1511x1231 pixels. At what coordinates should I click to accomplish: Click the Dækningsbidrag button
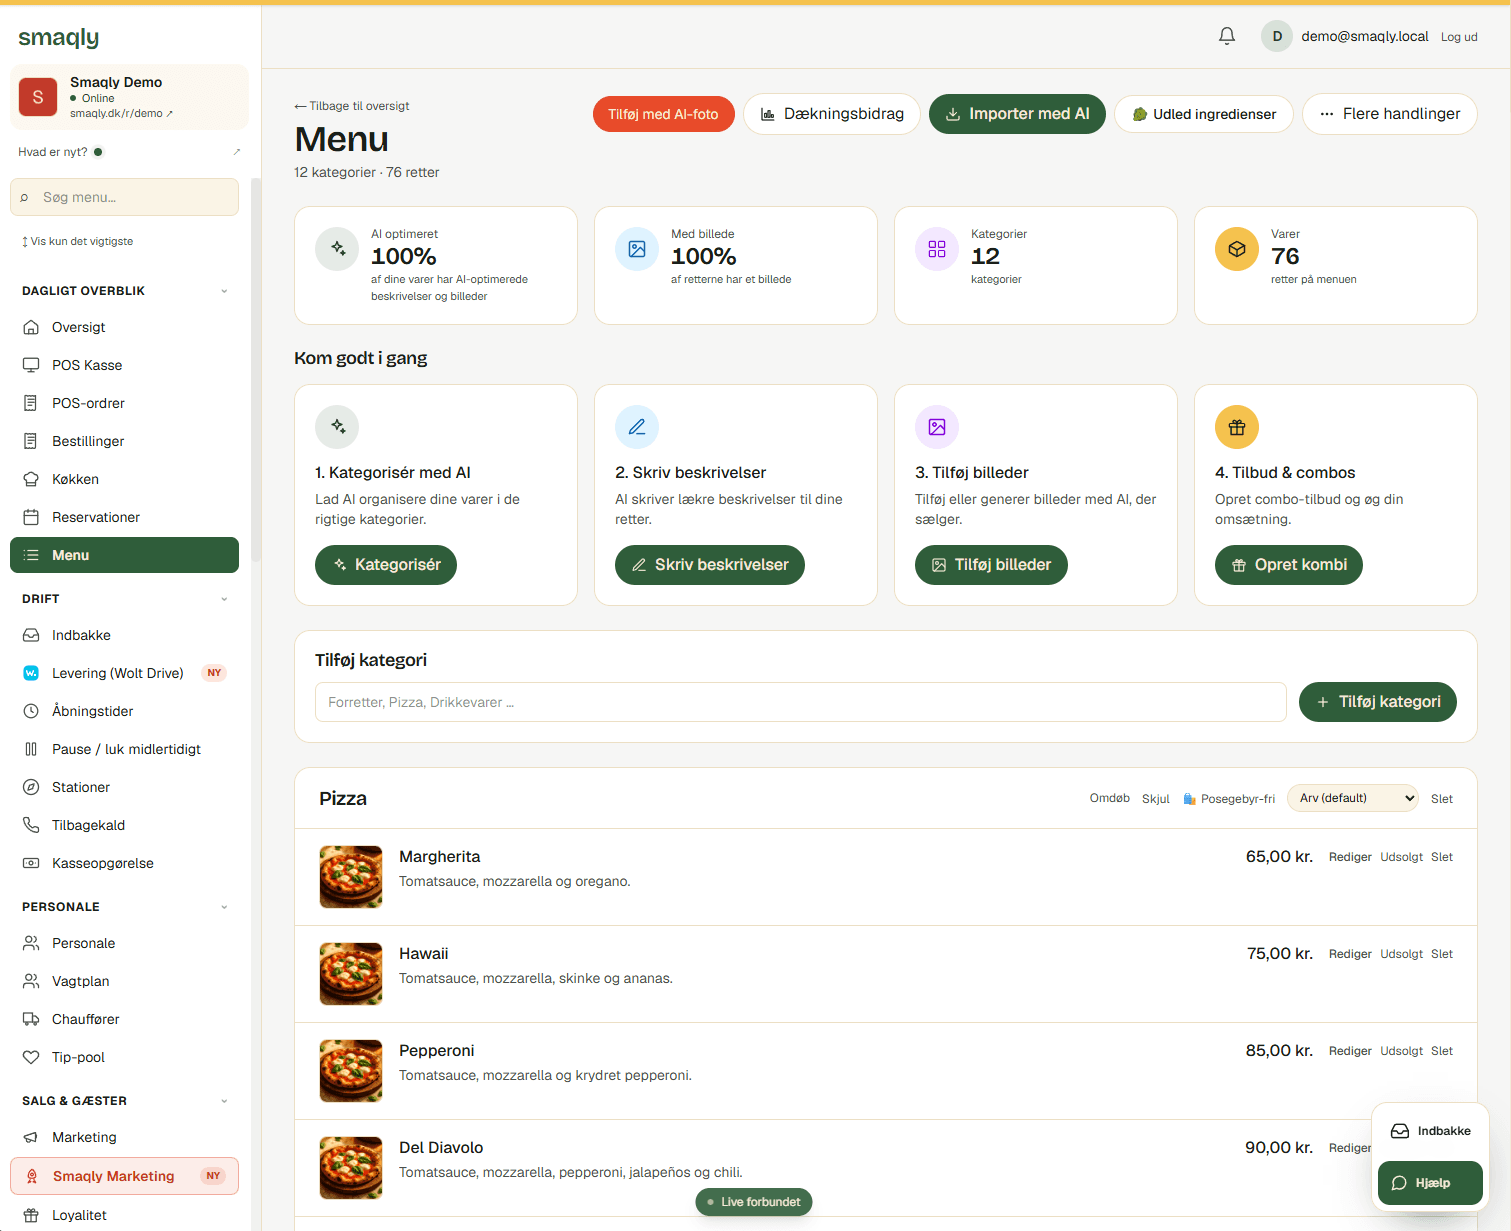pyautogui.click(x=832, y=114)
